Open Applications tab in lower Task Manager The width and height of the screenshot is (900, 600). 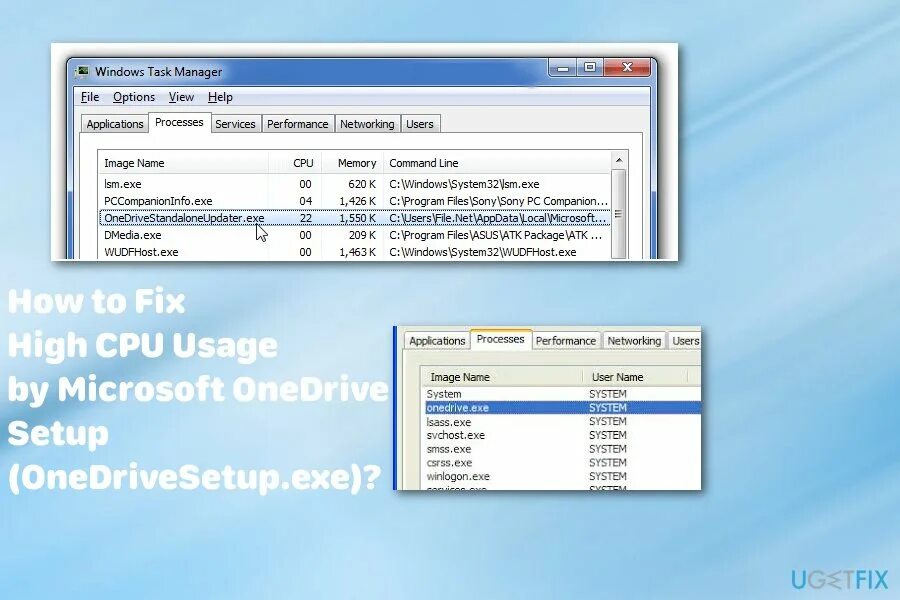pyautogui.click(x=437, y=341)
